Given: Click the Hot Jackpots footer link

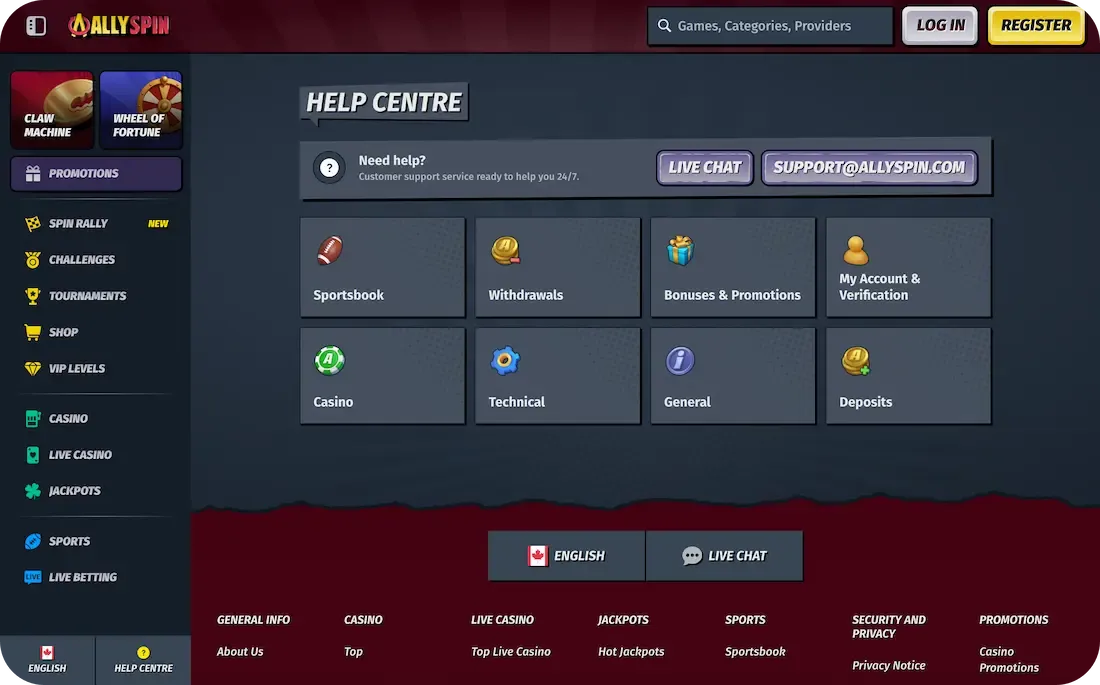Looking at the screenshot, I should [x=631, y=652].
